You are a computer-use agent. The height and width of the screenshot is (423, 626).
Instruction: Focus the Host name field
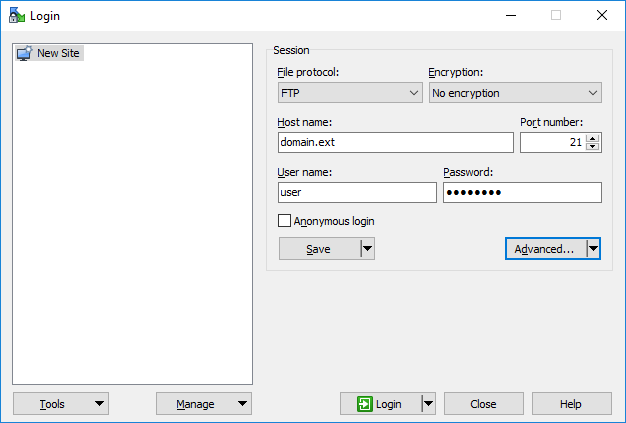coord(396,142)
